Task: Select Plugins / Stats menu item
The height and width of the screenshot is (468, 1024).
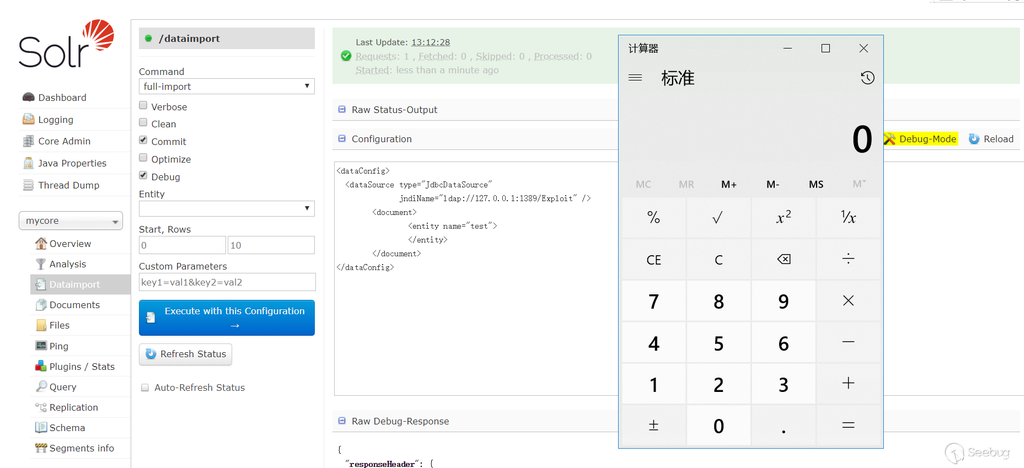Action: pos(81,367)
